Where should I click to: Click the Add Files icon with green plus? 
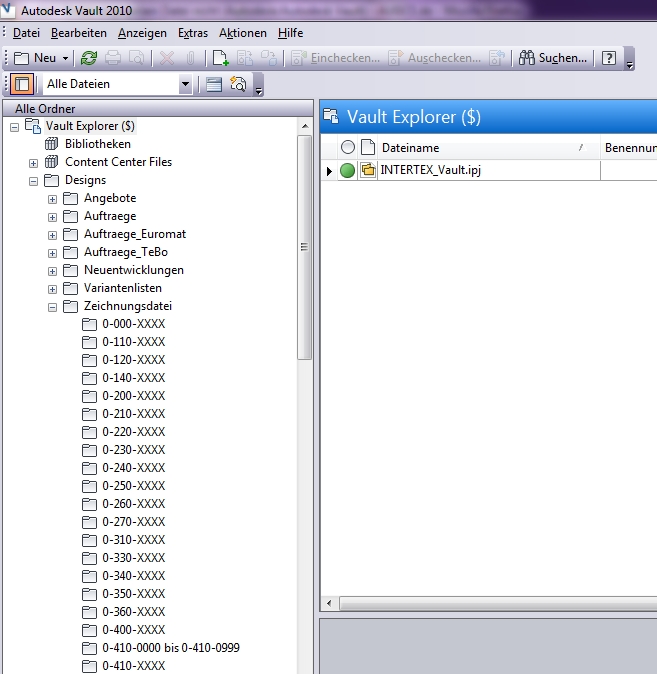(x=221, y=58)
